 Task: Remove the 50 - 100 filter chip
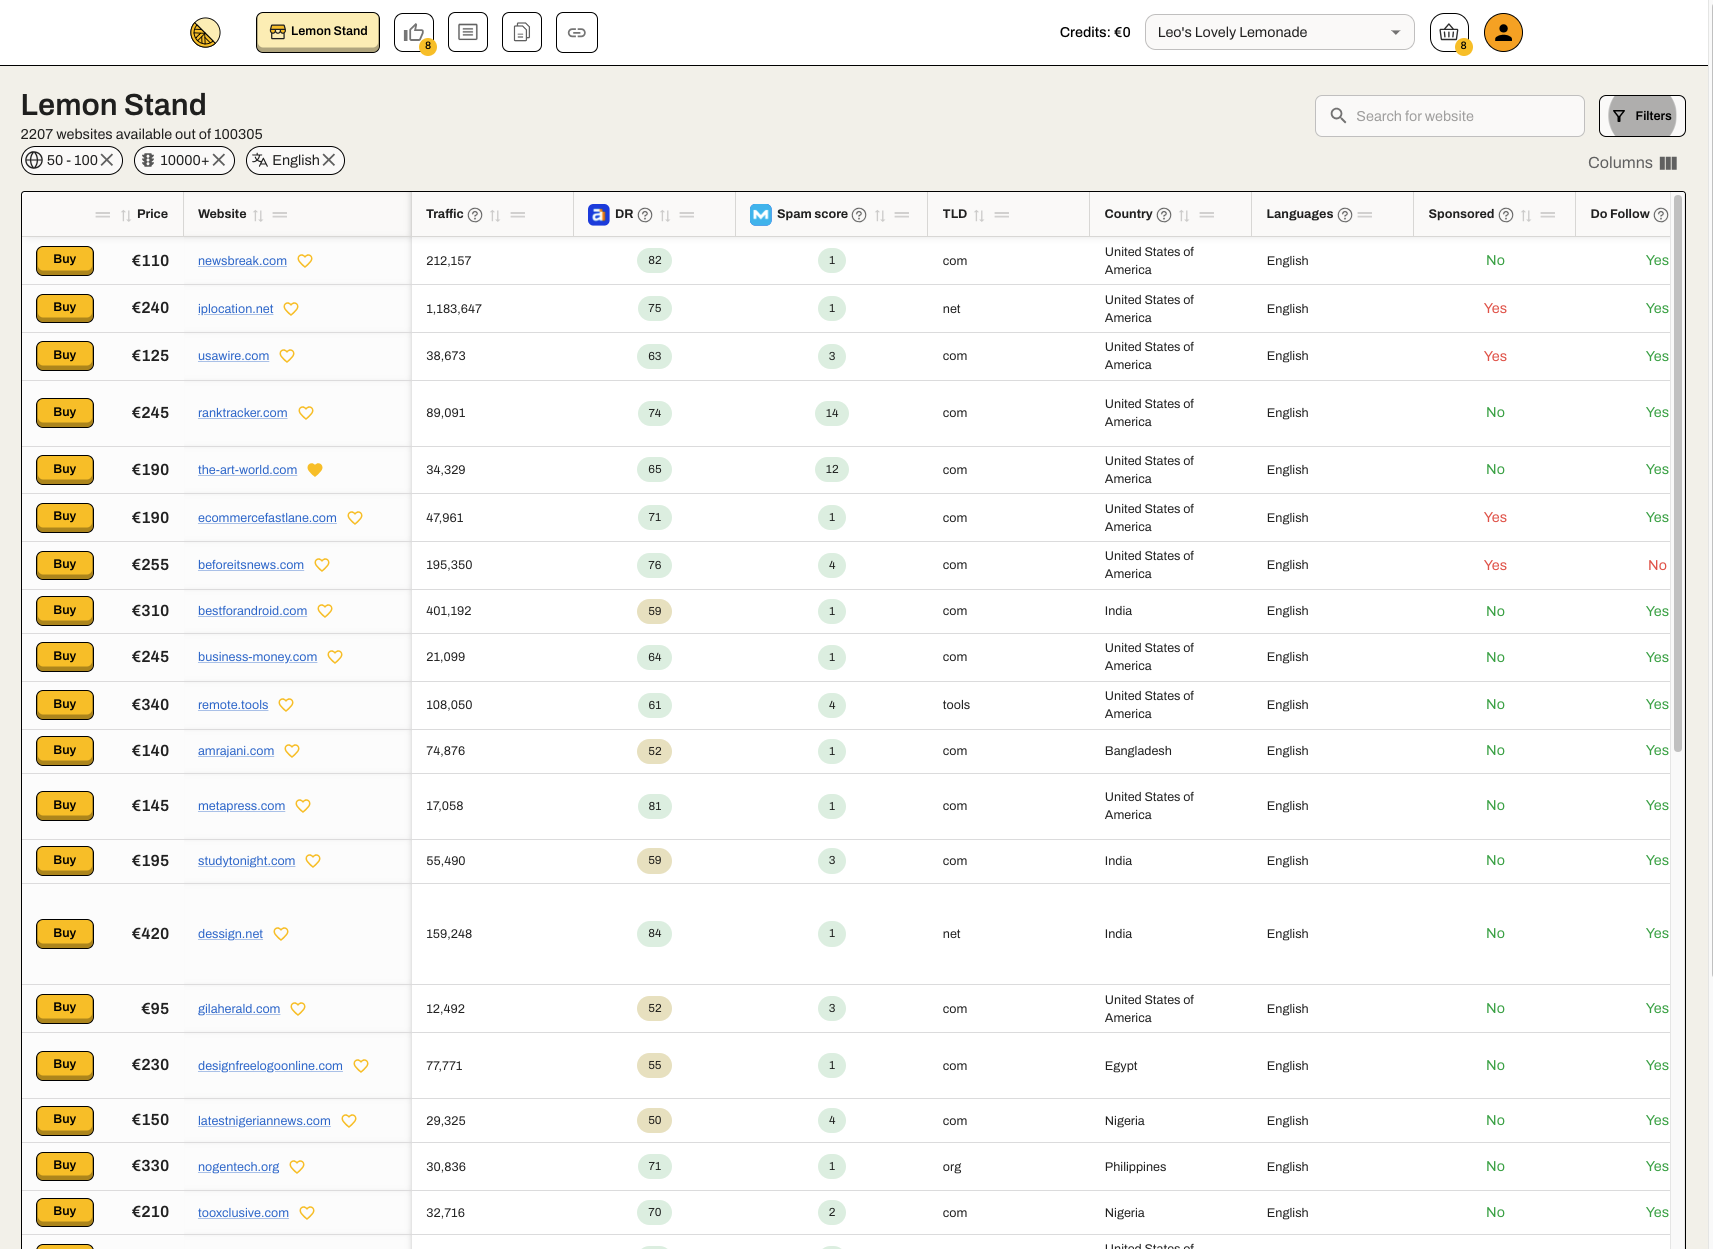[107, 160]
